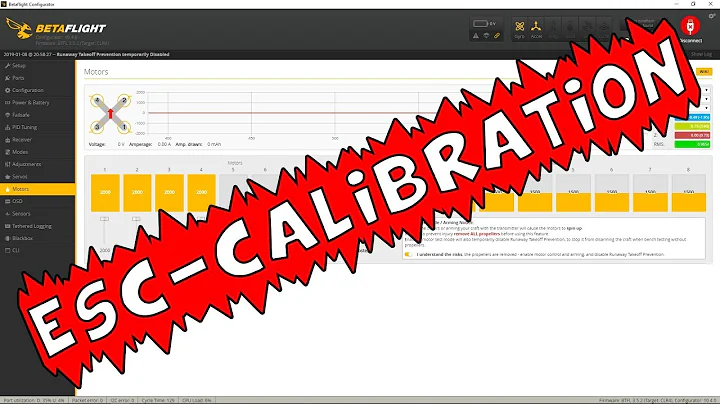
Task: Click the servo 7 output bar
Action: pos(650,193)
